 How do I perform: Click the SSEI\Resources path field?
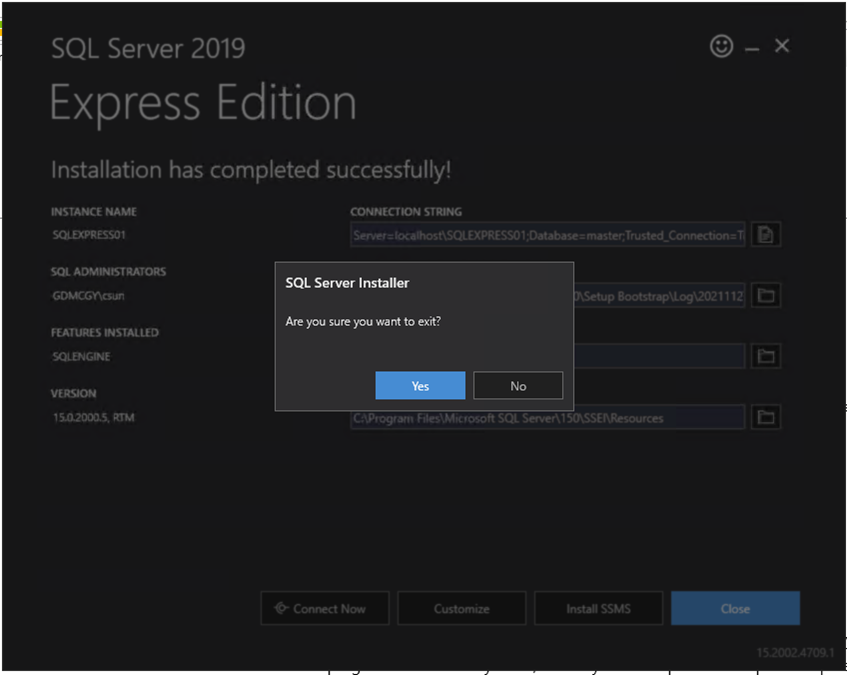point(547,418)
